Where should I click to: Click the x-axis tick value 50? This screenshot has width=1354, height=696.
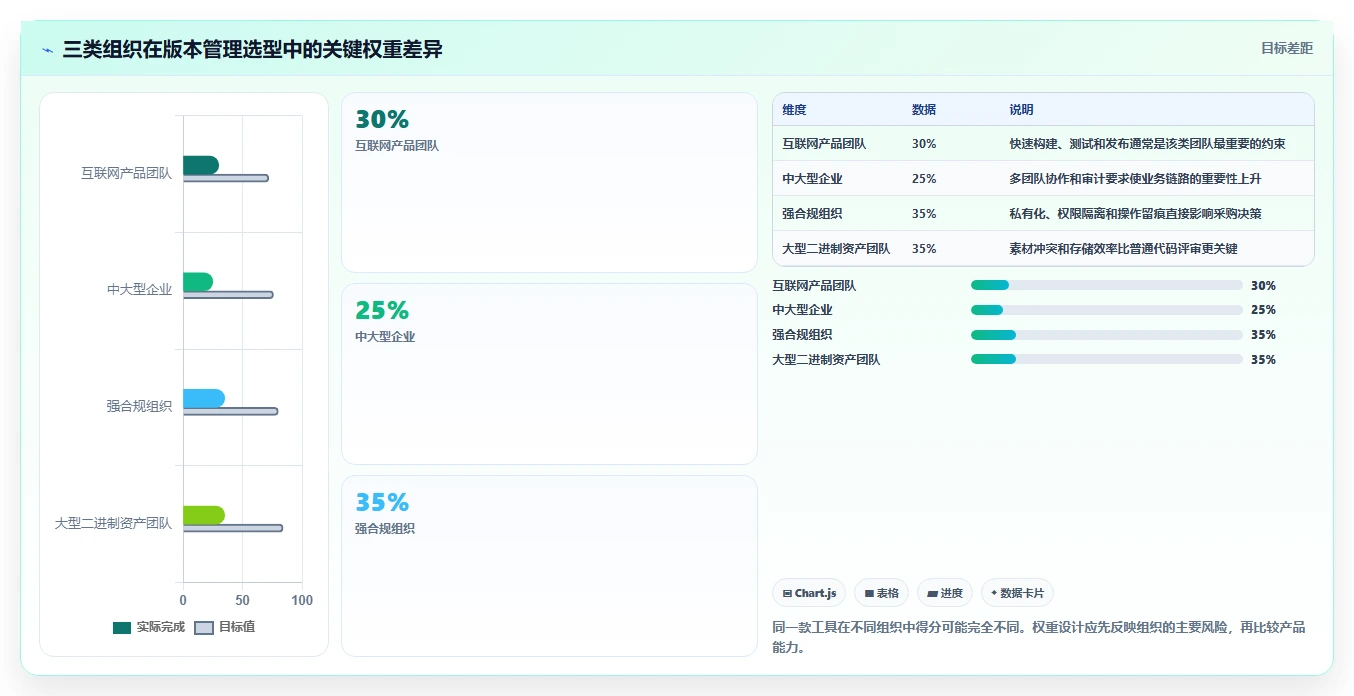click(x=242, y=600)
